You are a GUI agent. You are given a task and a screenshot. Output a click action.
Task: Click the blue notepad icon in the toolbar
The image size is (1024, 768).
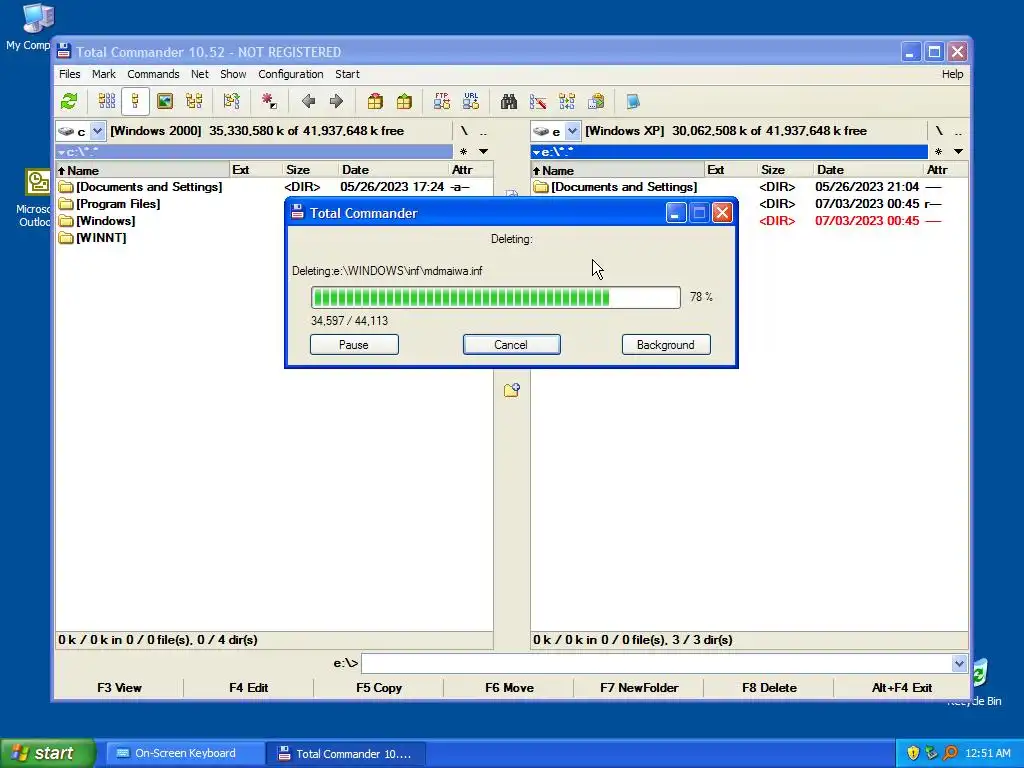[x=633, y=101]
